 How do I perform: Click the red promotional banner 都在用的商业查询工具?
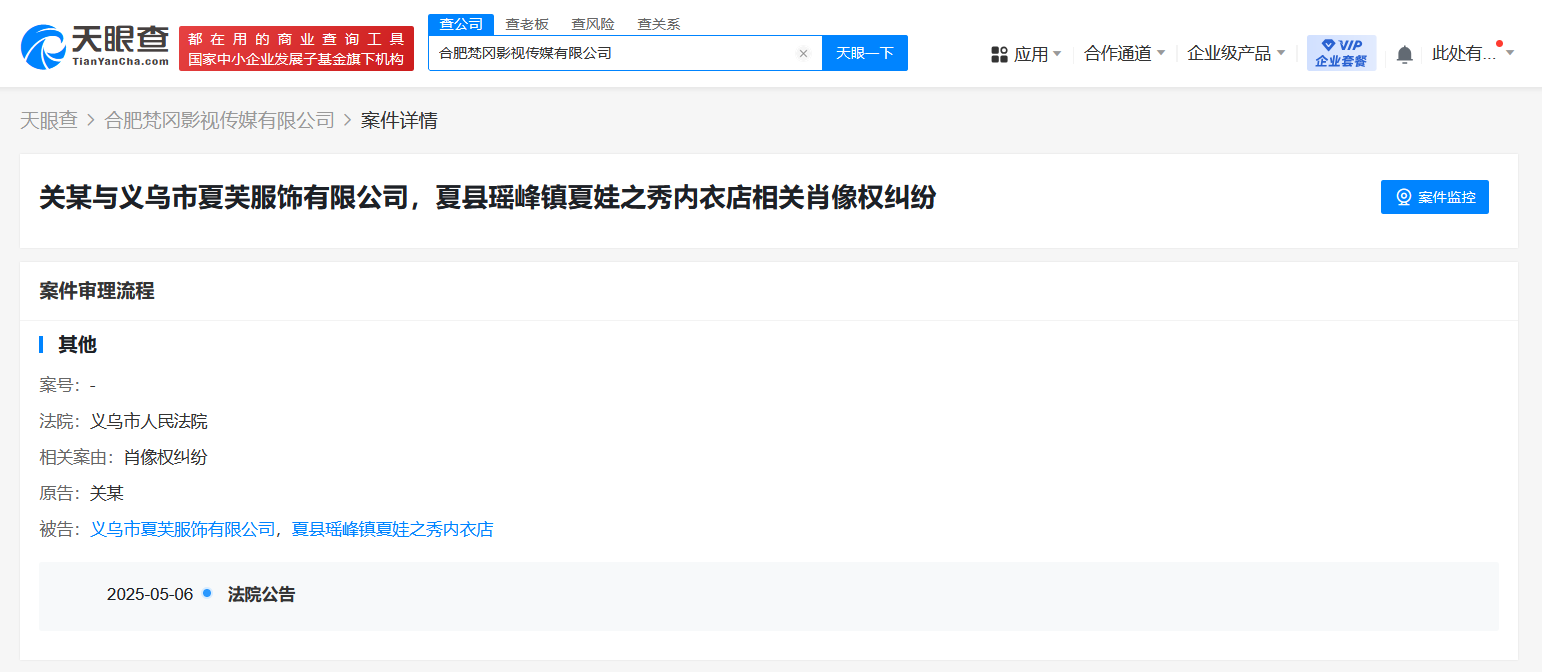296,49
